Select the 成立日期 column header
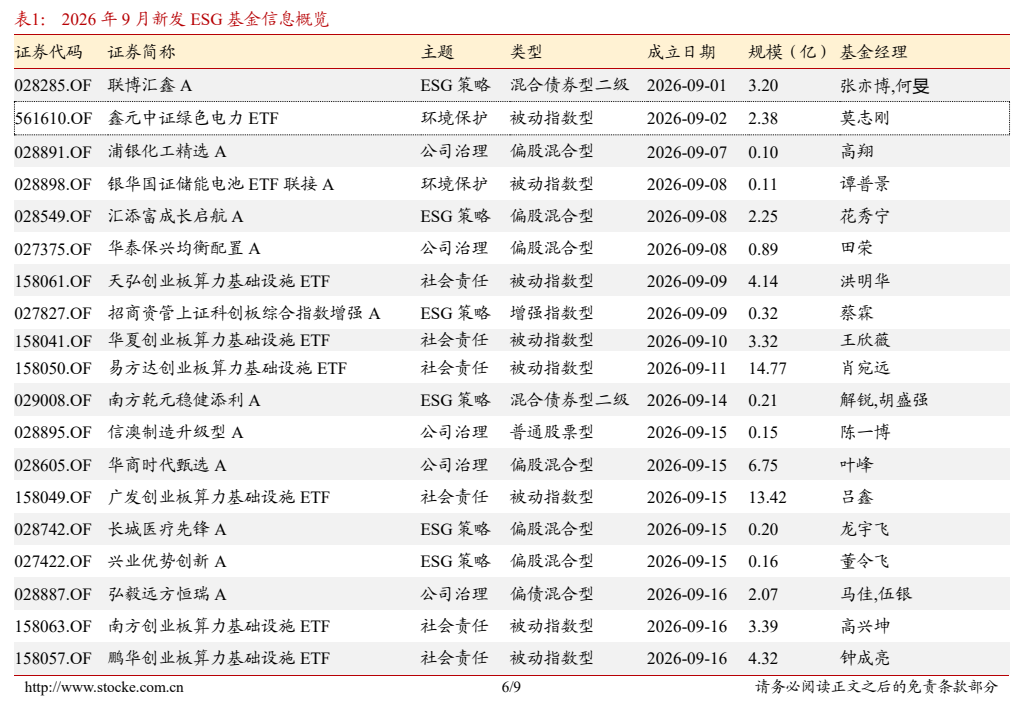The image size is (1024, 704). pos(681,52)
